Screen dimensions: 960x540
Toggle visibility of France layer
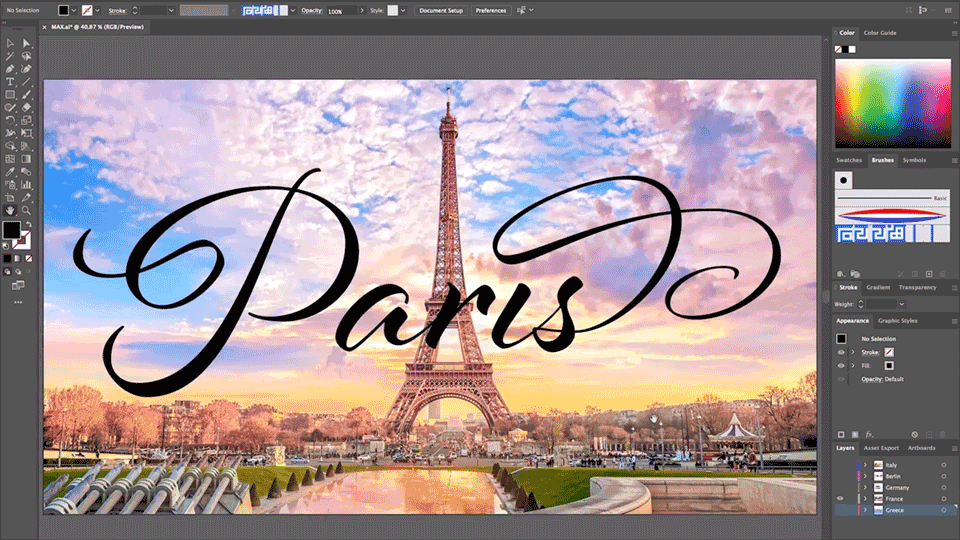(x=840, y=499)
